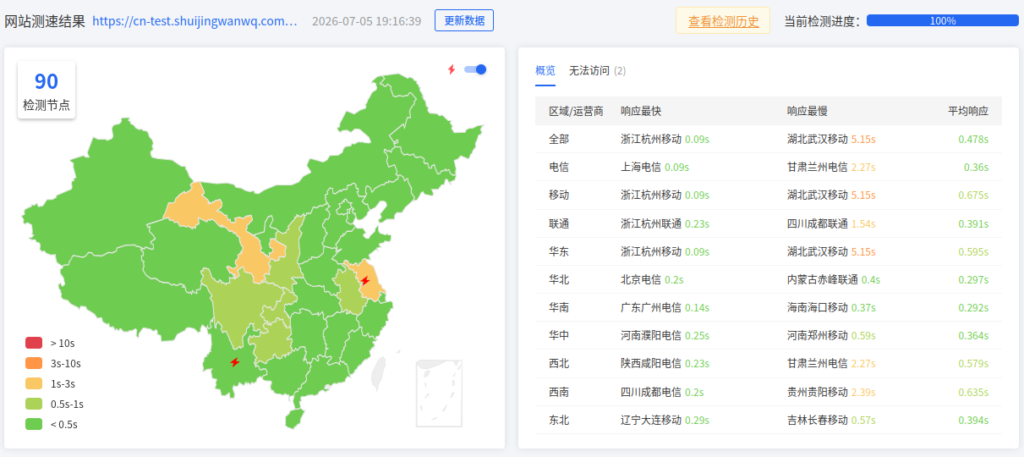
Task: Click 吉林长春移动 0.57s cell
Action: pyautogui.click(x=831, y=420)
